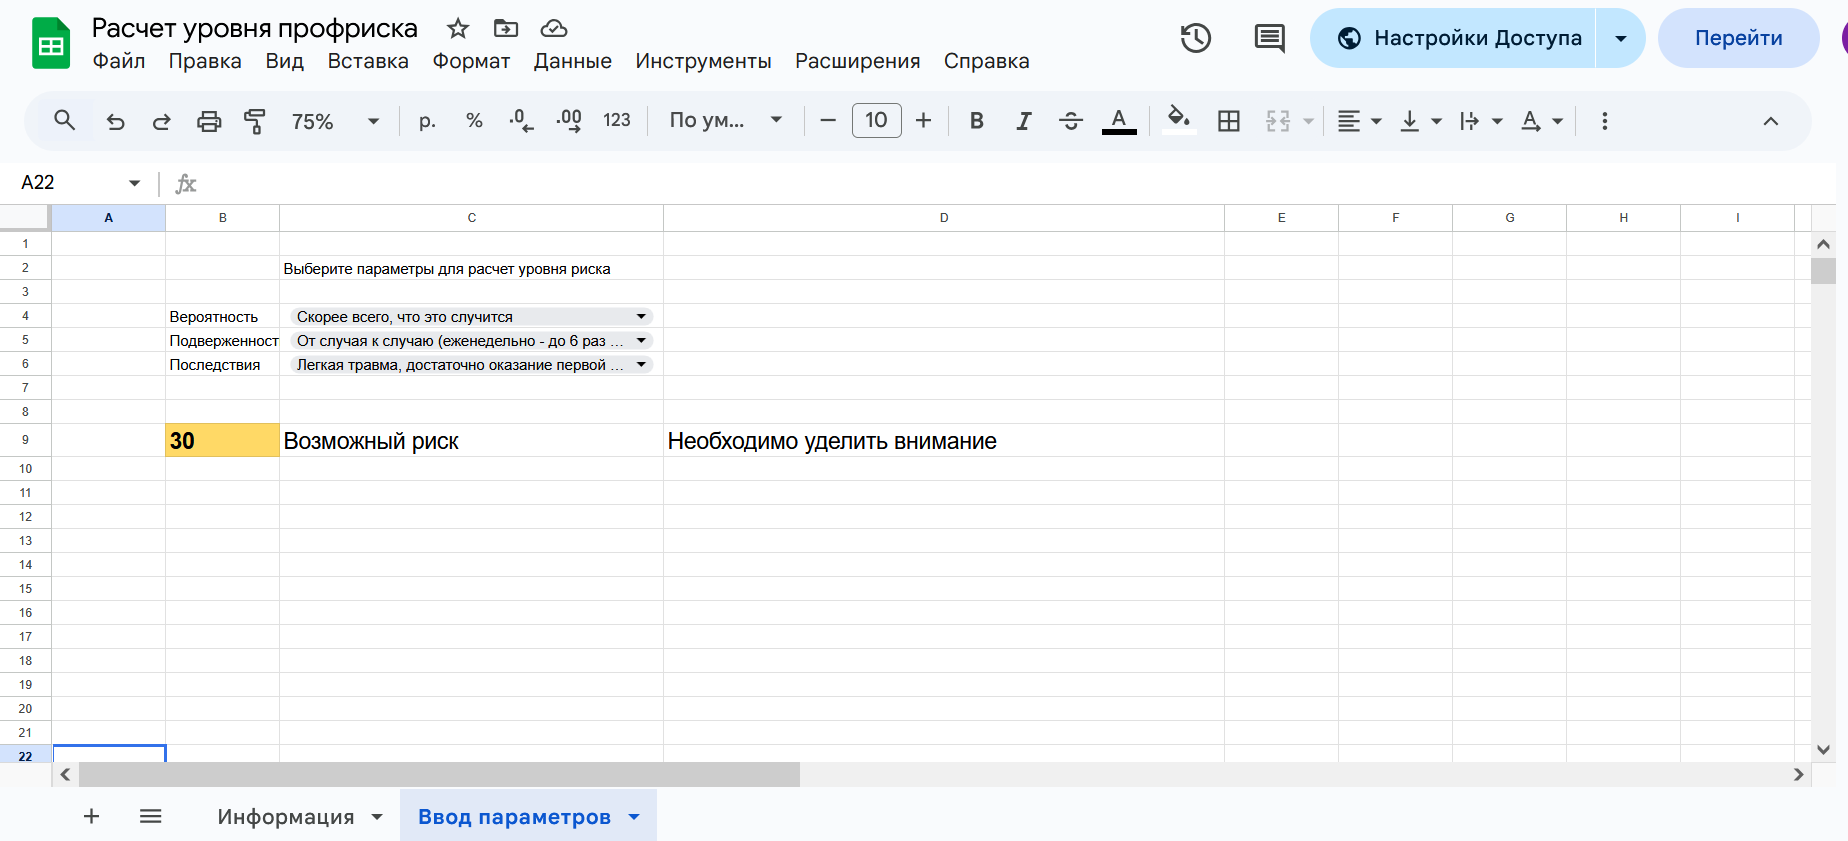Open the Данные menu
This screenshot has width=1848, height=841.
[x=572, y=61]
